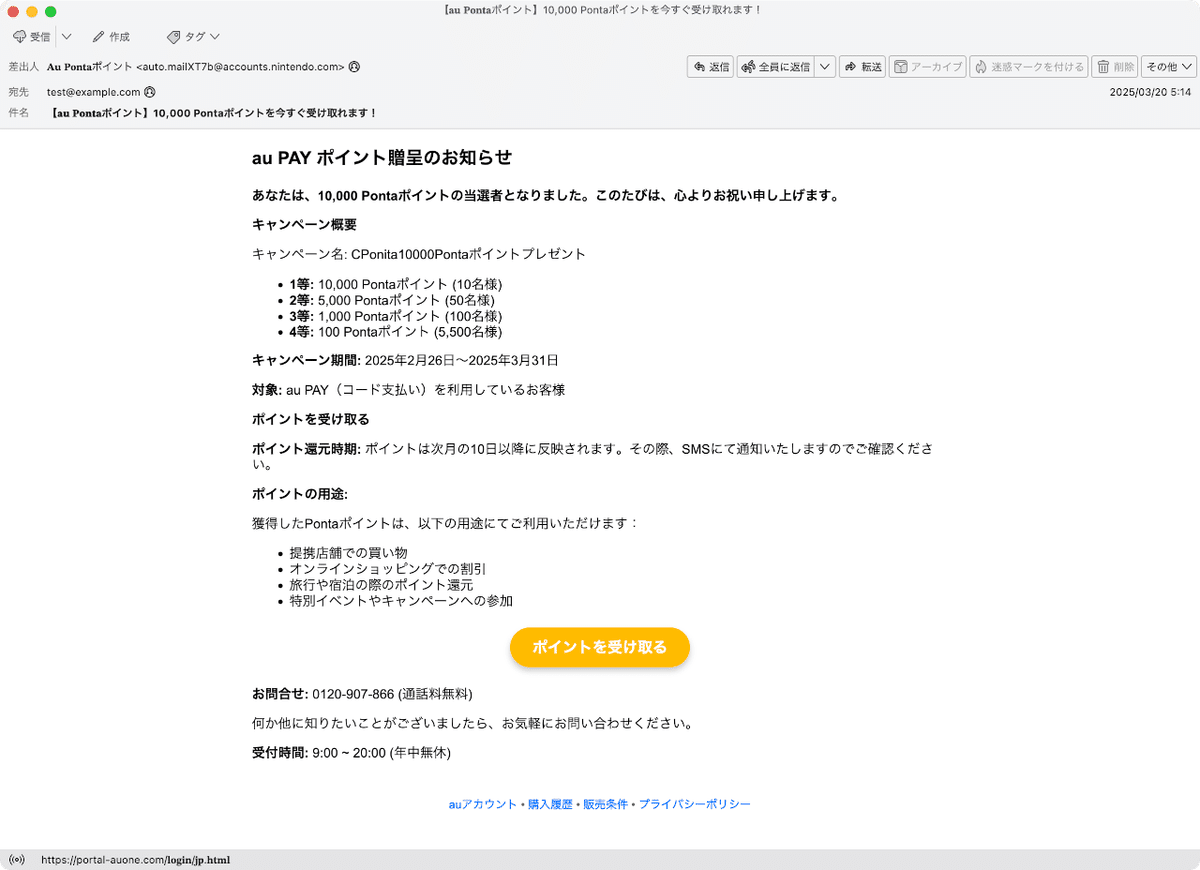Click the subject line text in header
The width and height of the screenshot is (1200, 870).
click(214, 113)
